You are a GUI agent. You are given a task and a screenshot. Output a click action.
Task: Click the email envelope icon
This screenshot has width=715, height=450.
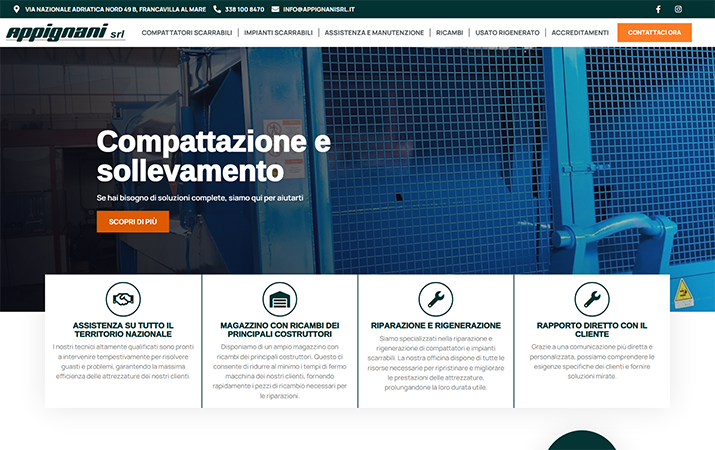[276, 9]
